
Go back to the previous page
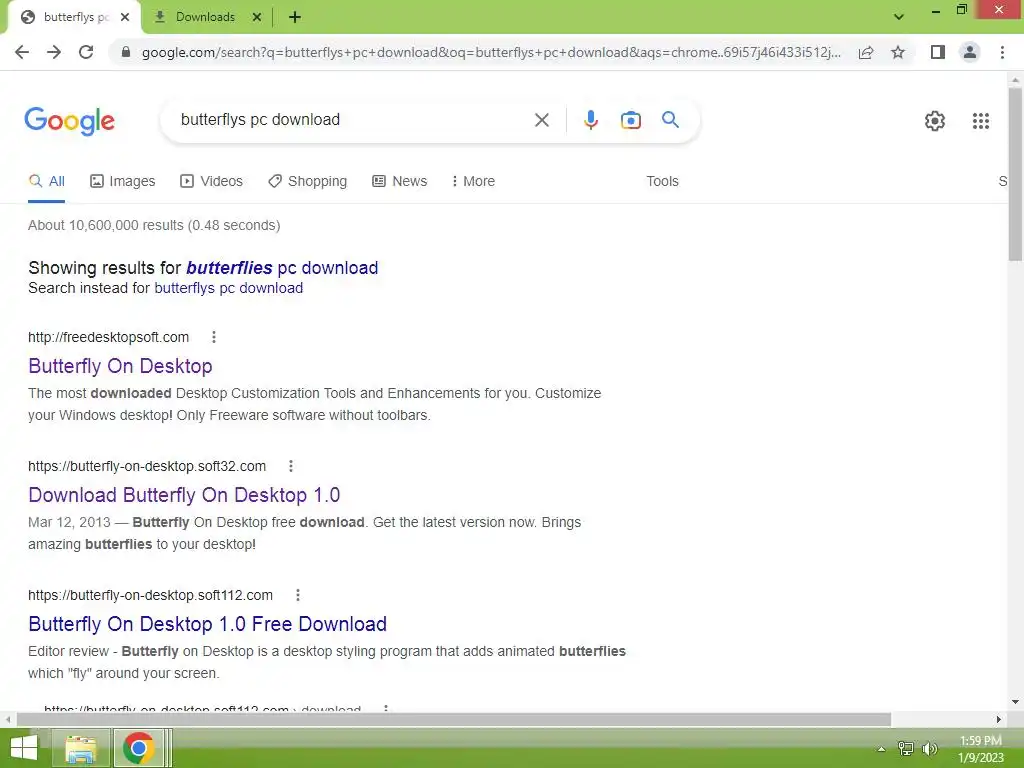22,52
